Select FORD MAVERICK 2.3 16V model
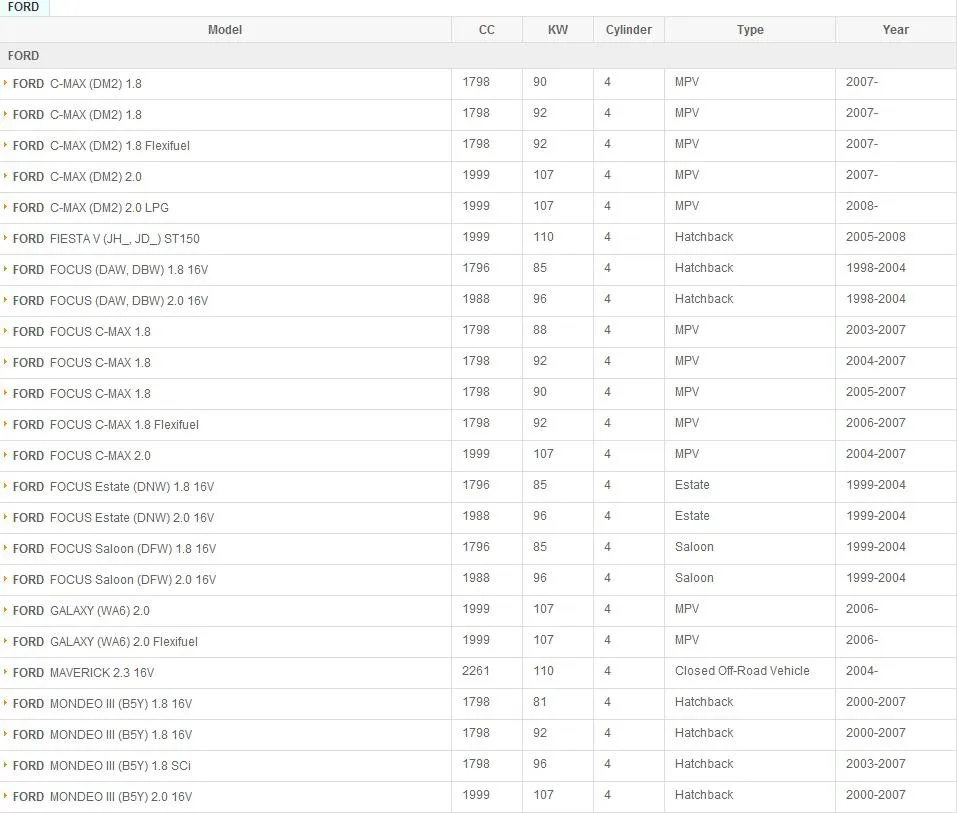957x813 pixels. click(83, 673)
